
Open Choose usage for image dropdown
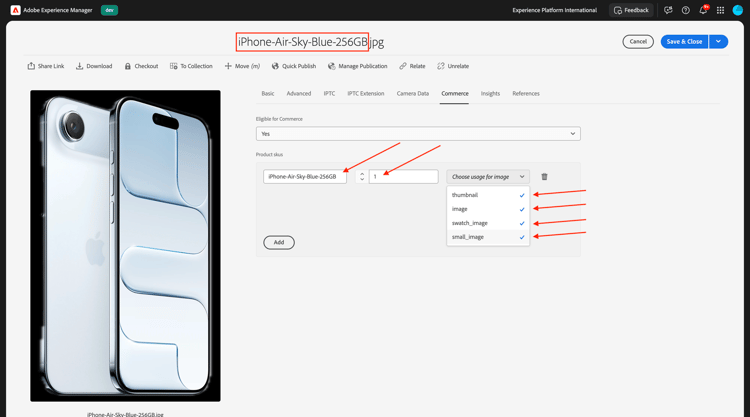[x=488, y=176]
